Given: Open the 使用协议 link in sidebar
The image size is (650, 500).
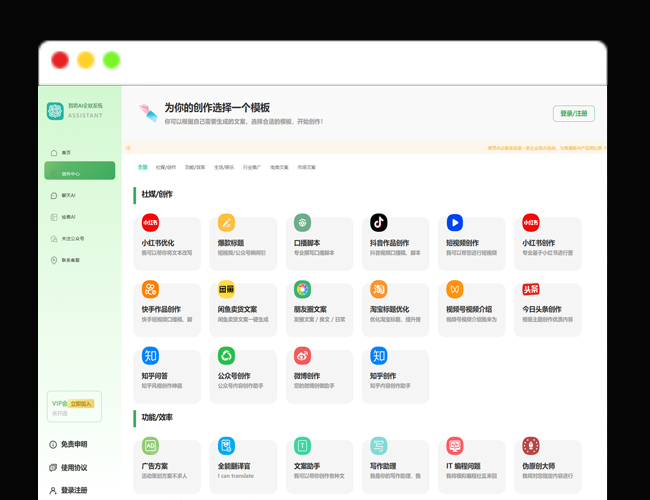Looking at the screenshot, I should [x=73, y=467].
